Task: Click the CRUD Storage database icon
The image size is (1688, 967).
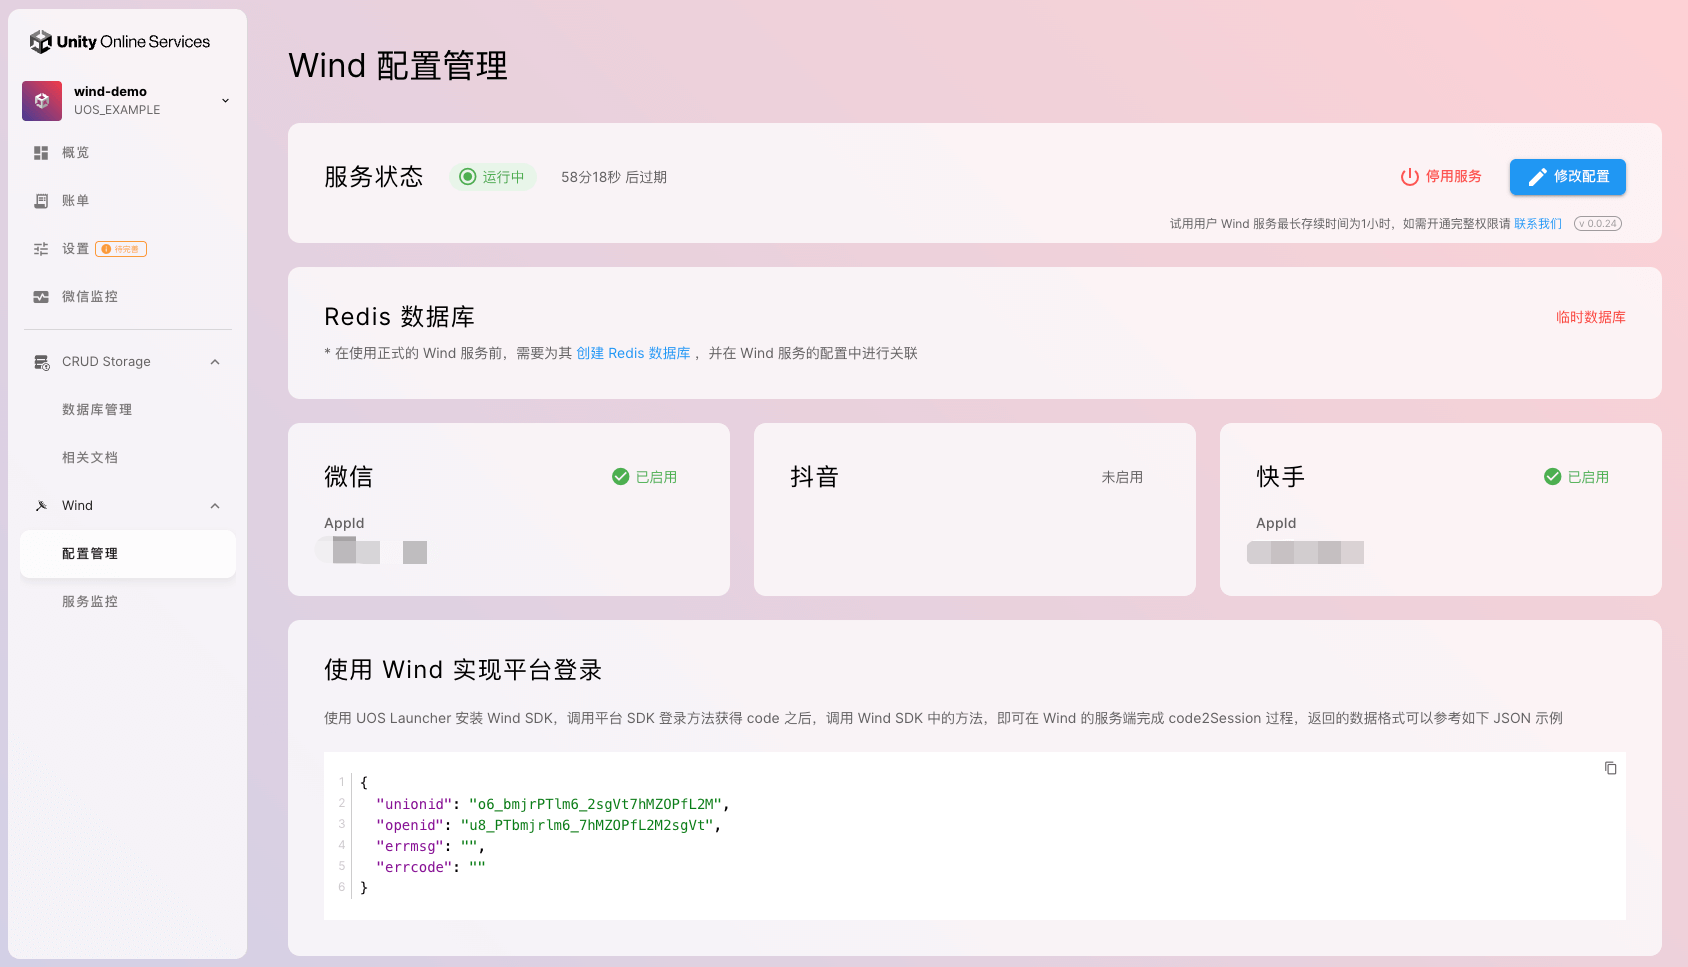Action: tap(41, 362)
